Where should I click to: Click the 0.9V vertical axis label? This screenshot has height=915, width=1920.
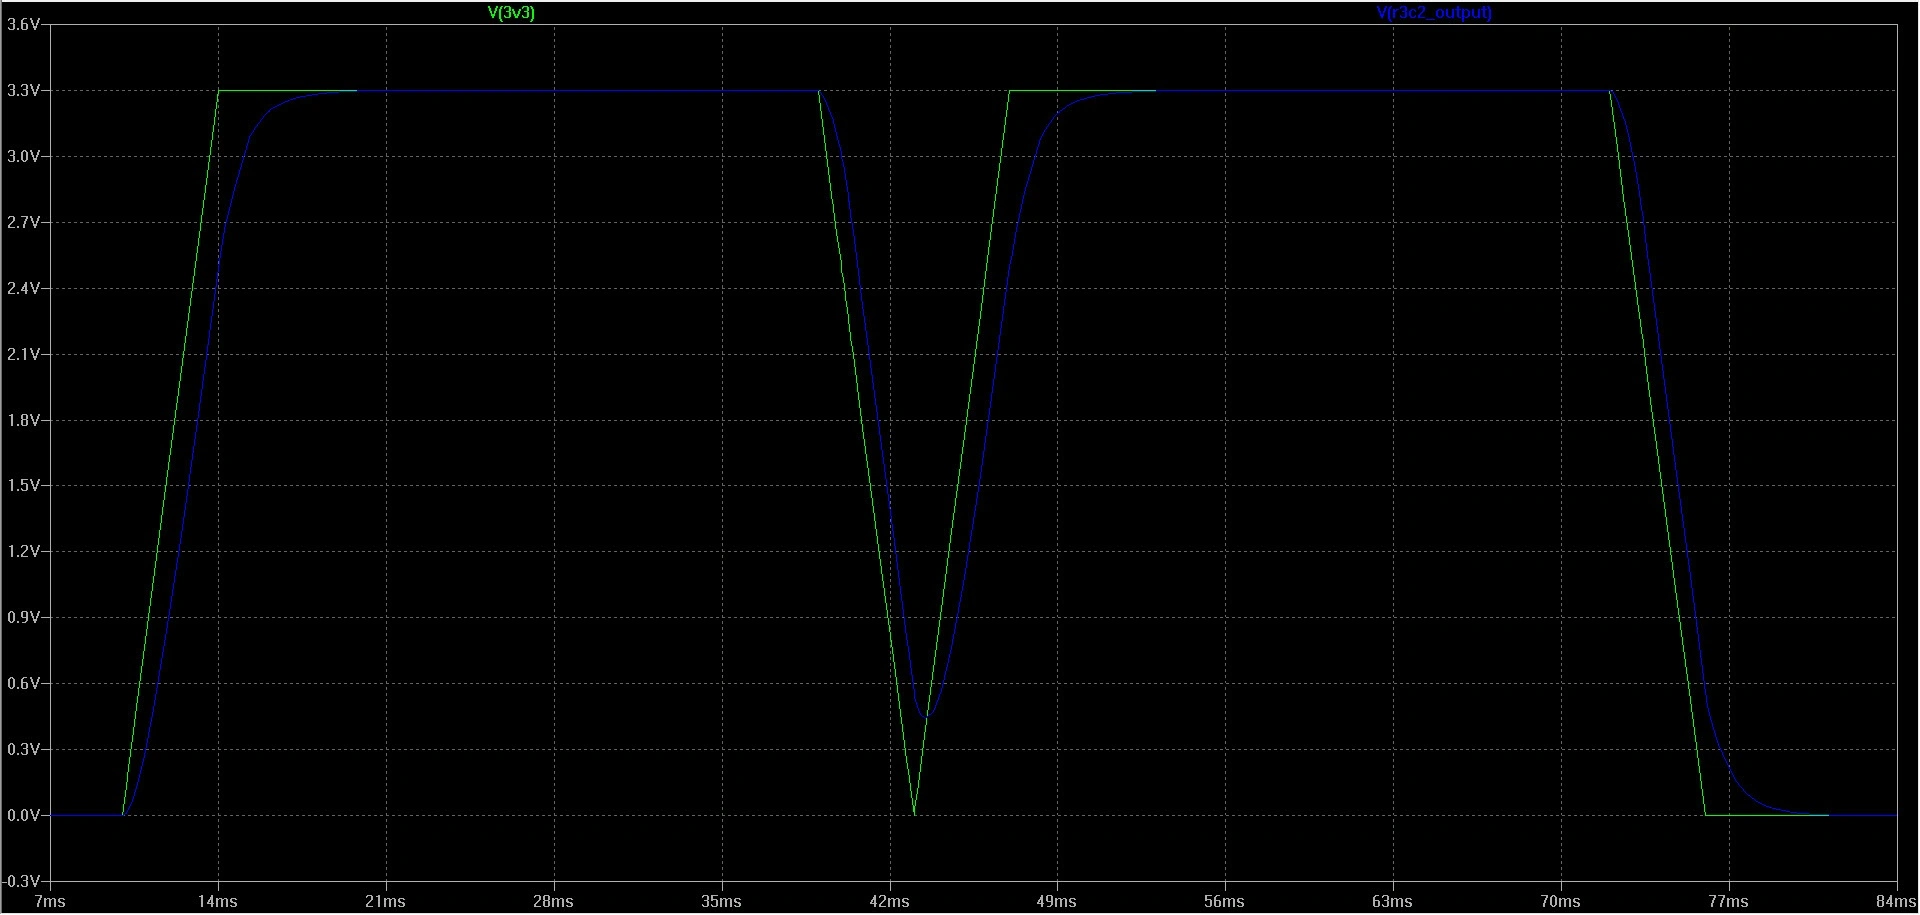point(23,618)
